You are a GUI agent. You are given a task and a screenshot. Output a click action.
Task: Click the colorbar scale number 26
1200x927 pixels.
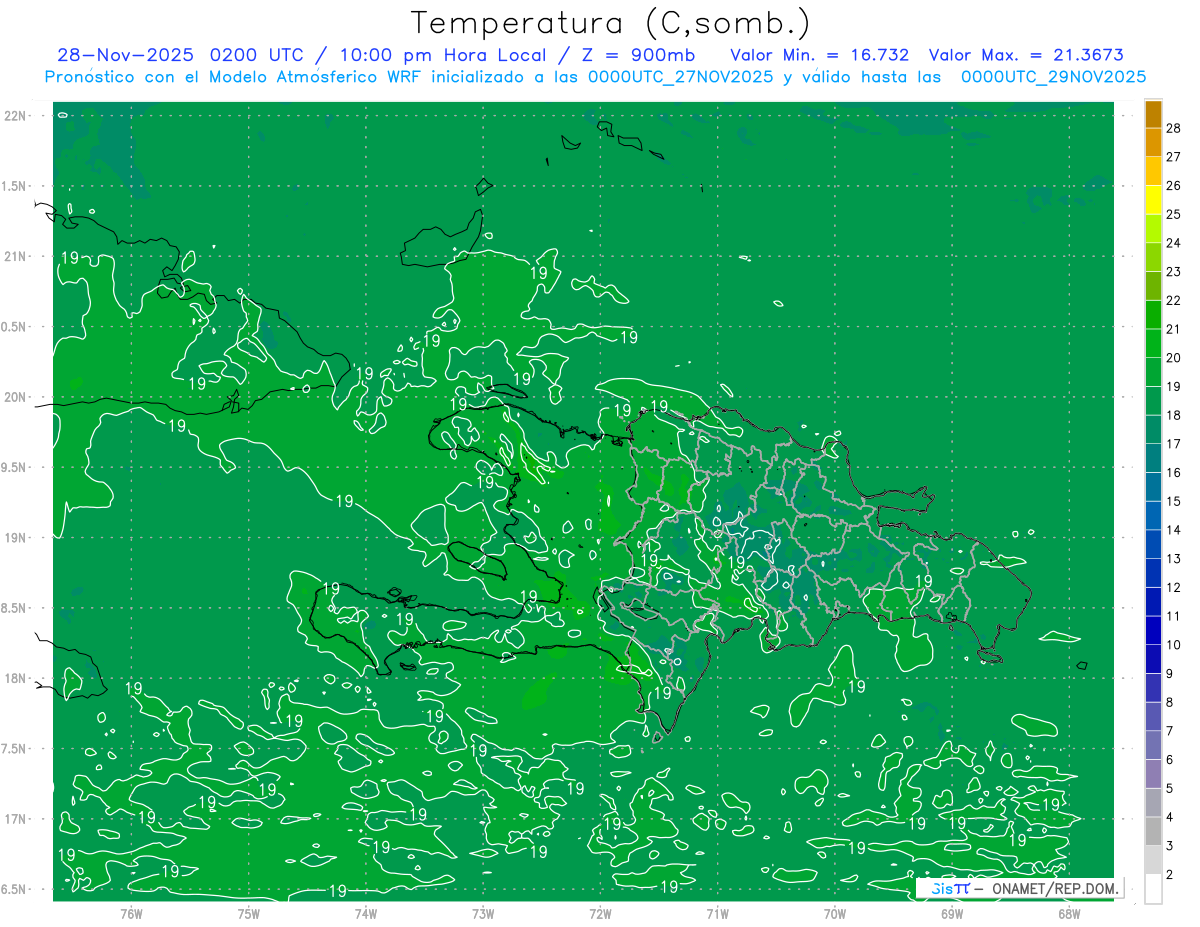(1173, 186)
